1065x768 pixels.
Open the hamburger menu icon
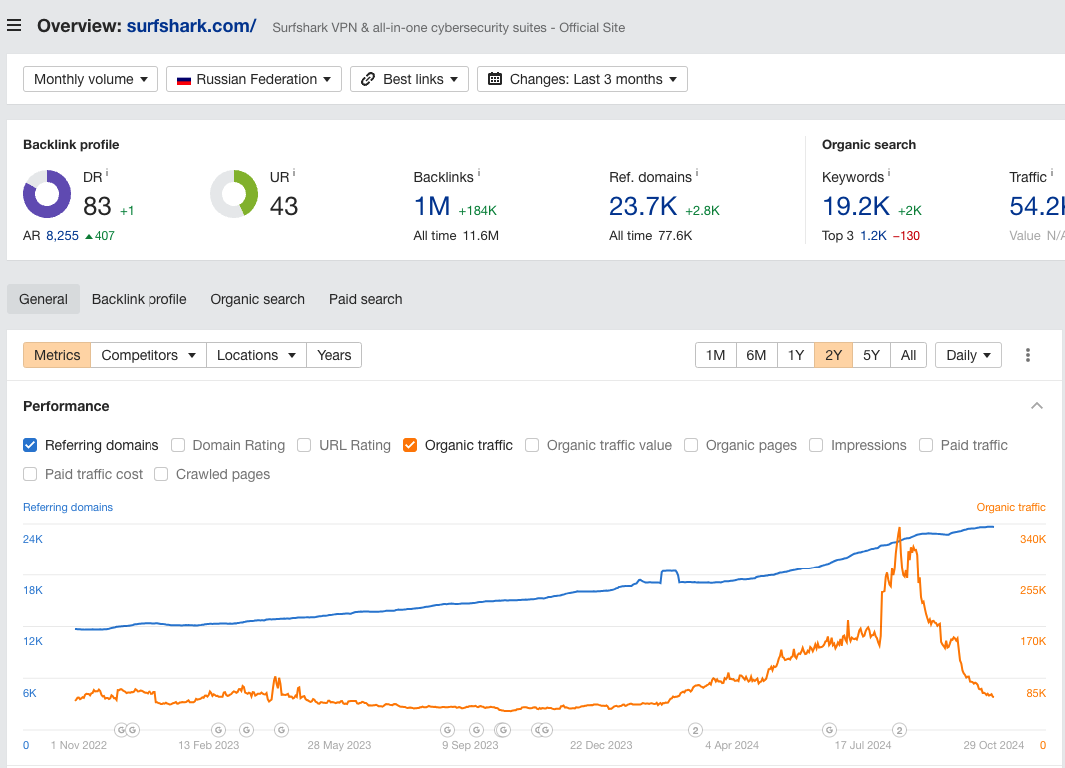14,26
